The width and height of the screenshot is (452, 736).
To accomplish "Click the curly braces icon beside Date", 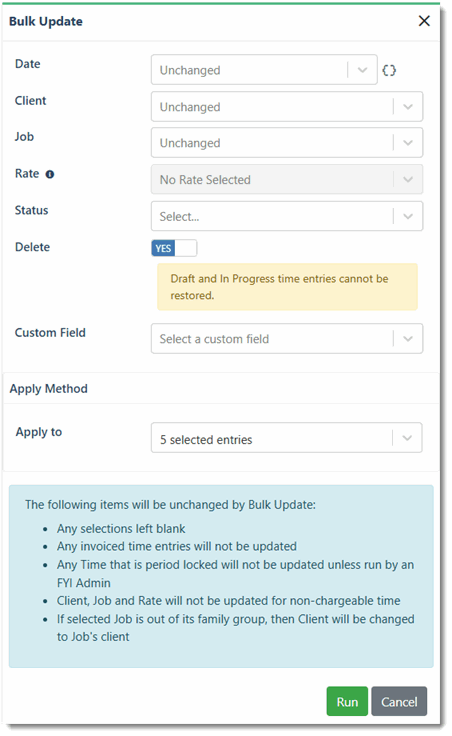I will 389,70.
